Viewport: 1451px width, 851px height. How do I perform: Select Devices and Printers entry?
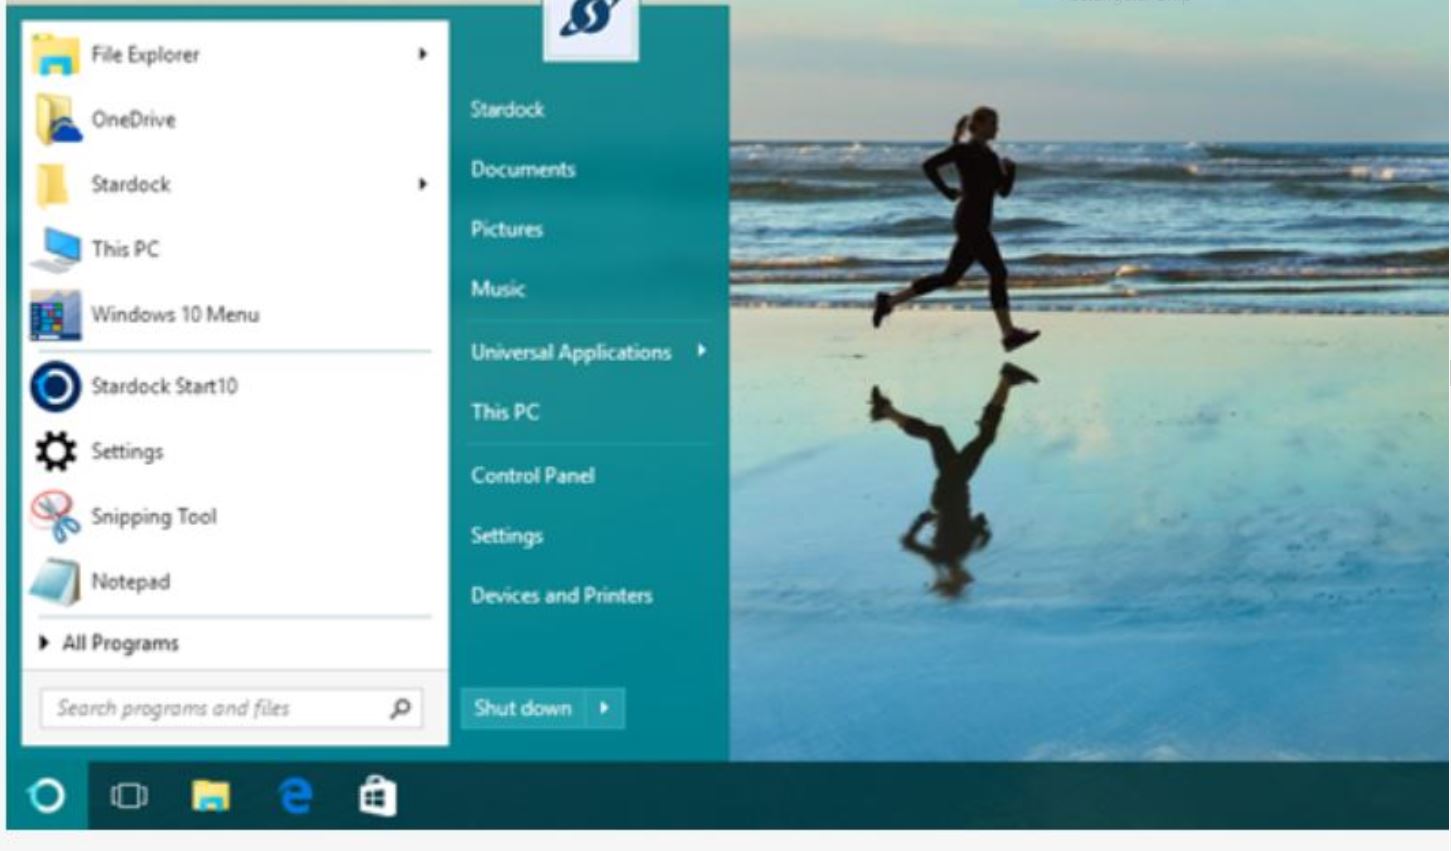pyautogui.click(x=561, y=596)
